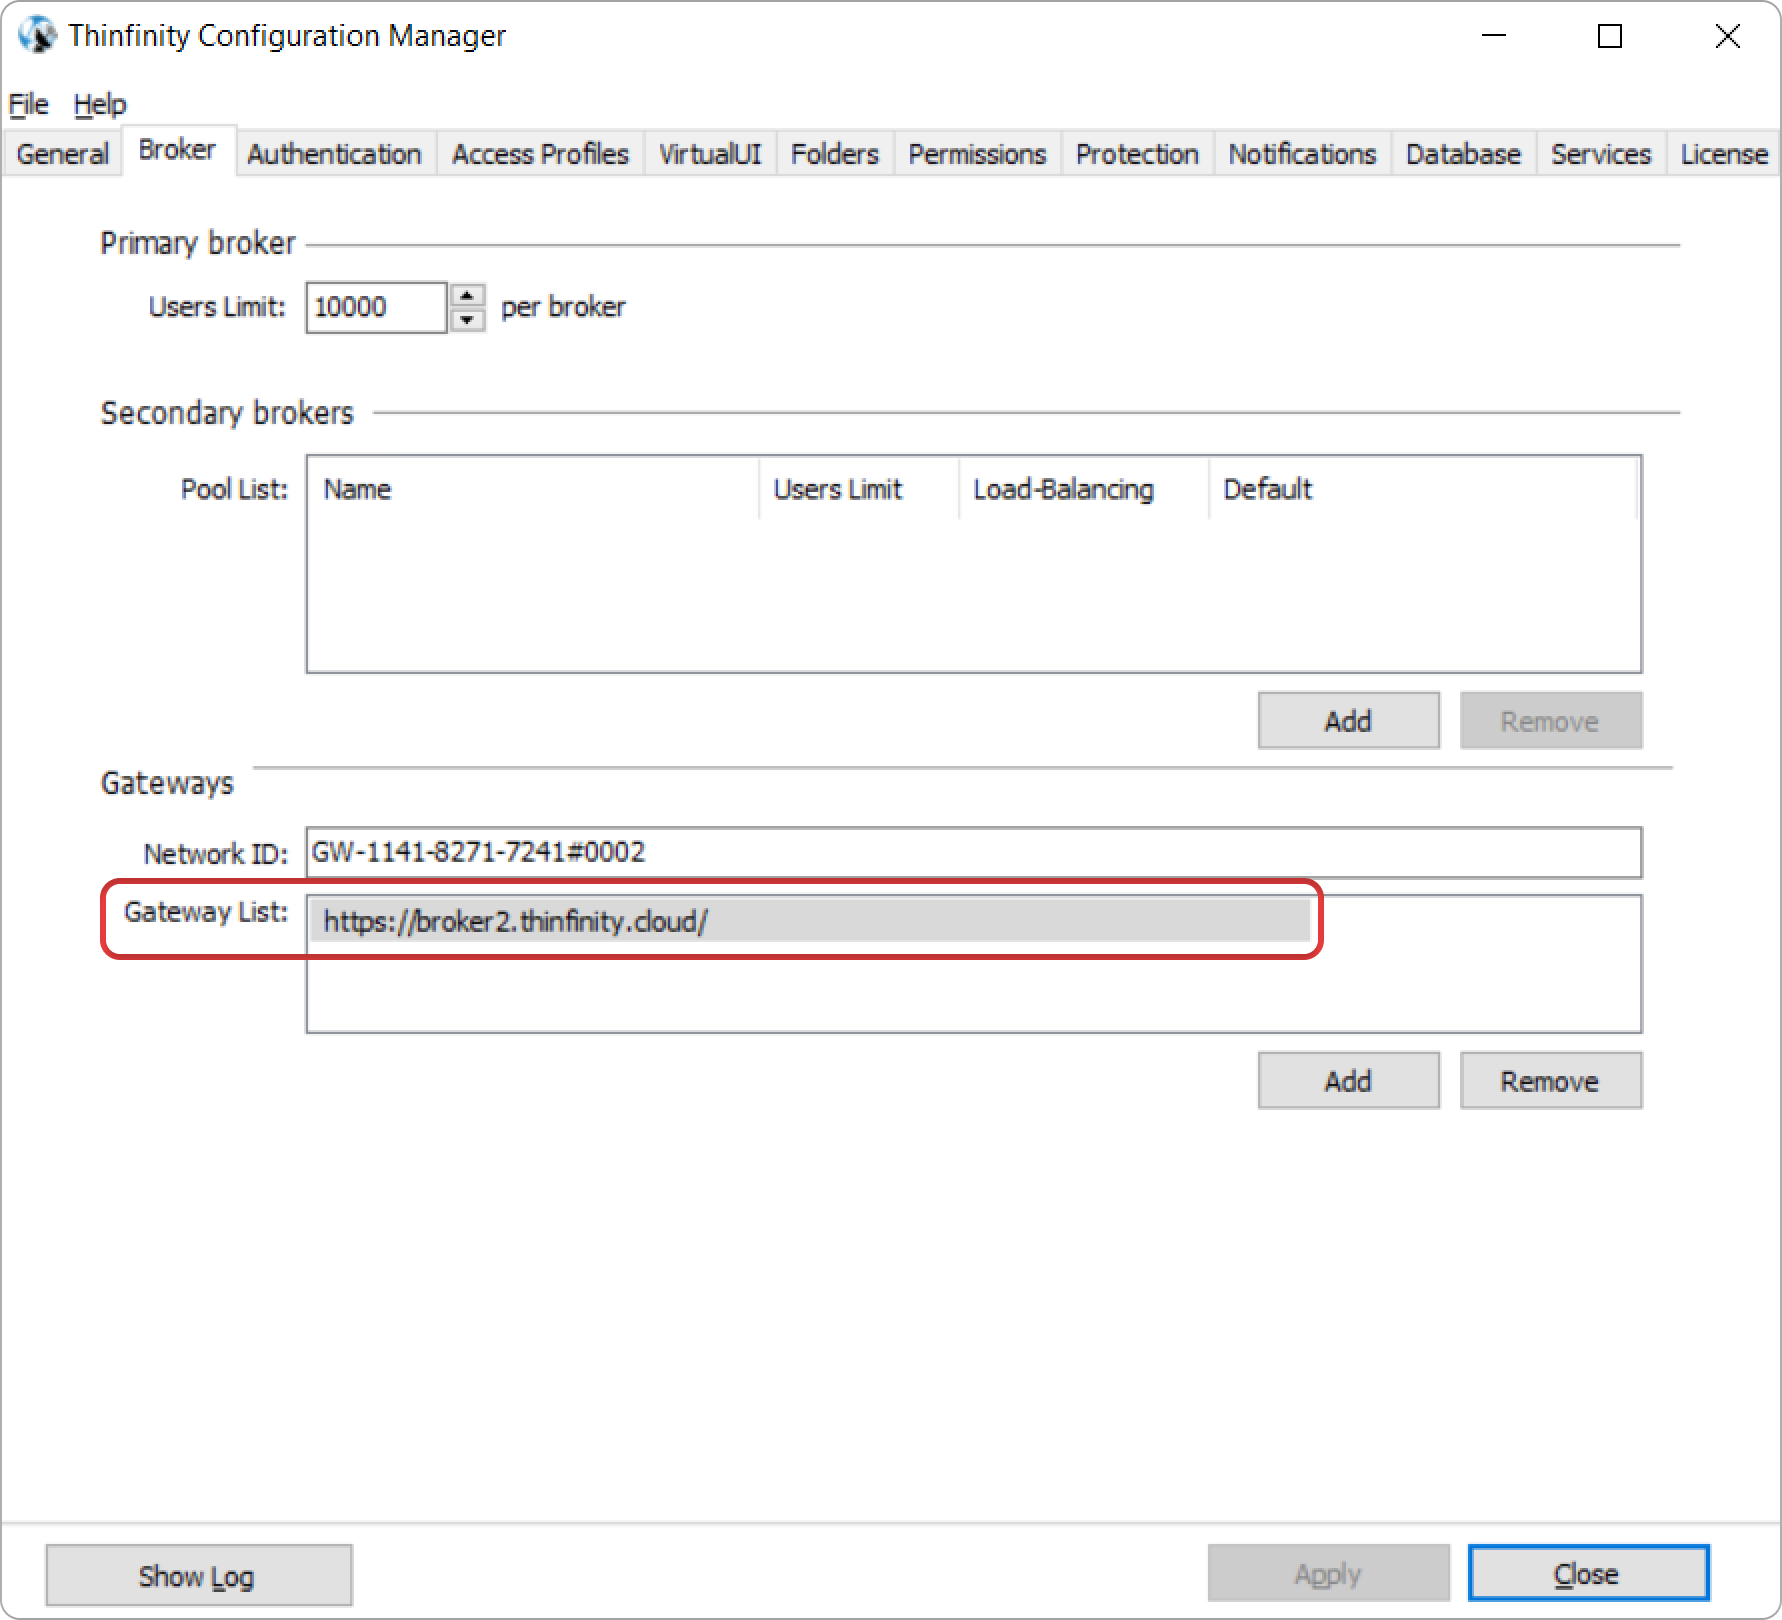Switch to the Protection tab
The height and width of the screenshot is (1620, 1782).
(1137, 154)
